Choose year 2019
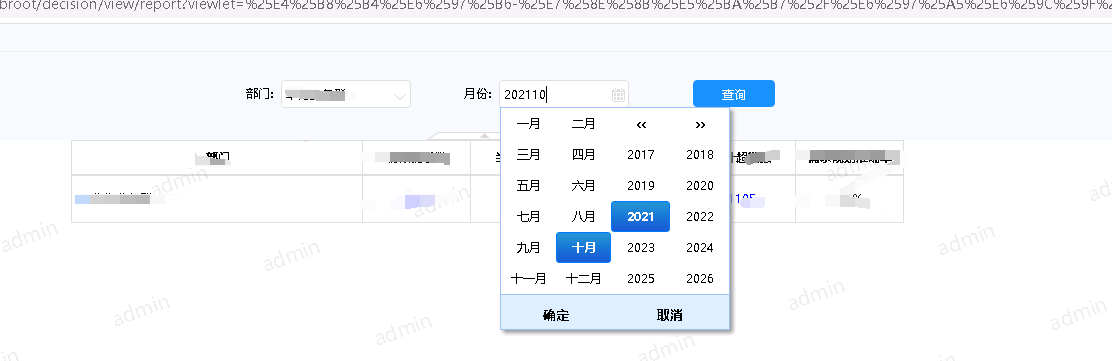1112x361 pixels. tap(641, 186)
